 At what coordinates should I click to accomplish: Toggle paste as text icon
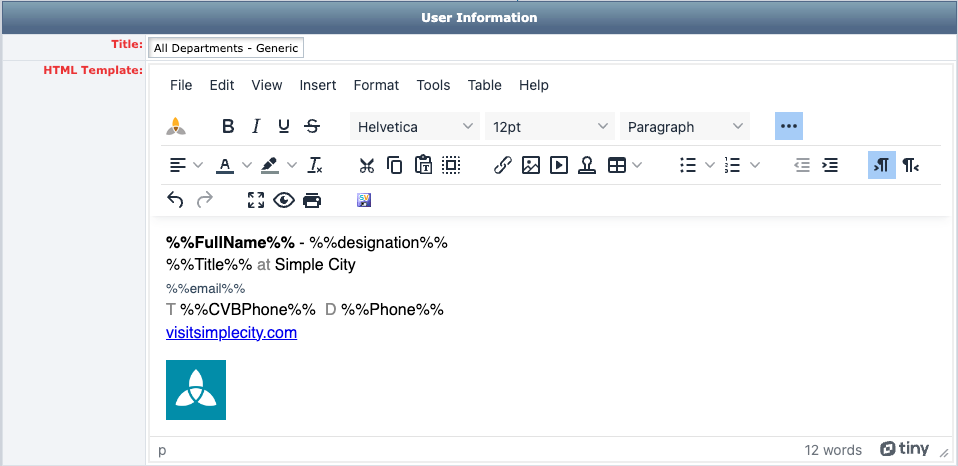[x=423, y=165]
